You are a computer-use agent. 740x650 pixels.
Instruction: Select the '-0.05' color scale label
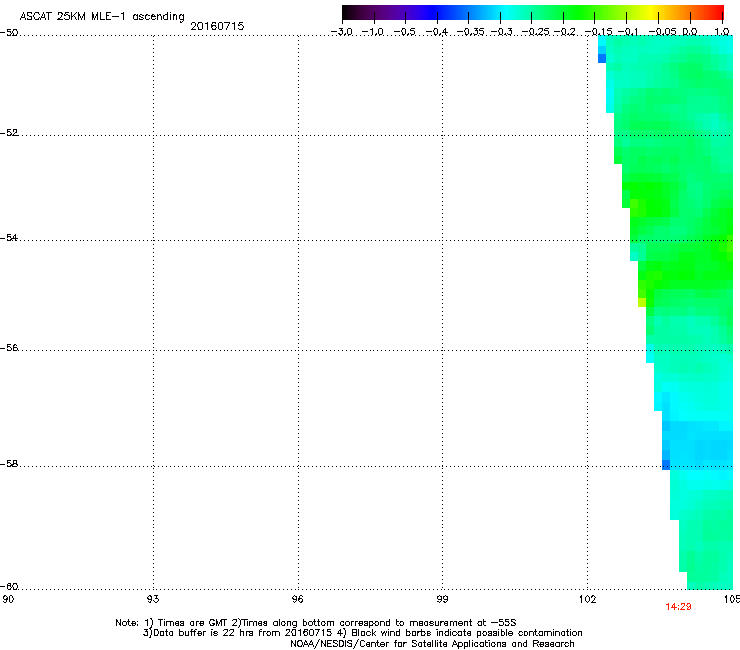(662, 32)
